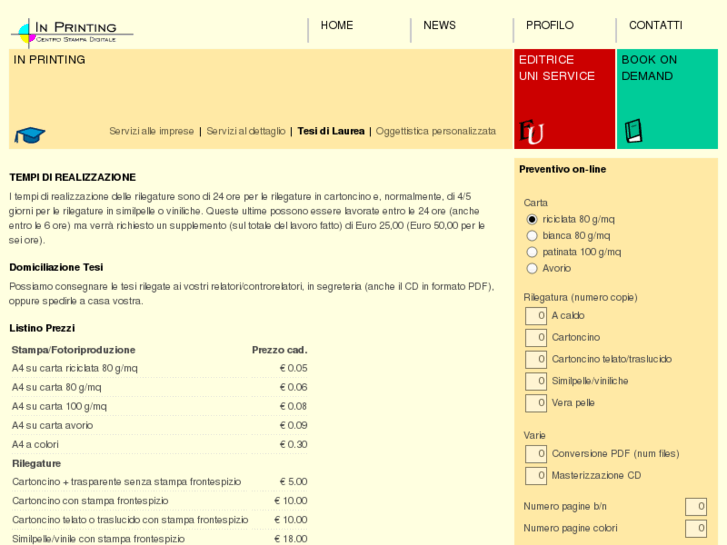The width and height of the screenshot is (727, 545).
Task: Open the Editrice Uni Service tile
Action: (565, 99)
